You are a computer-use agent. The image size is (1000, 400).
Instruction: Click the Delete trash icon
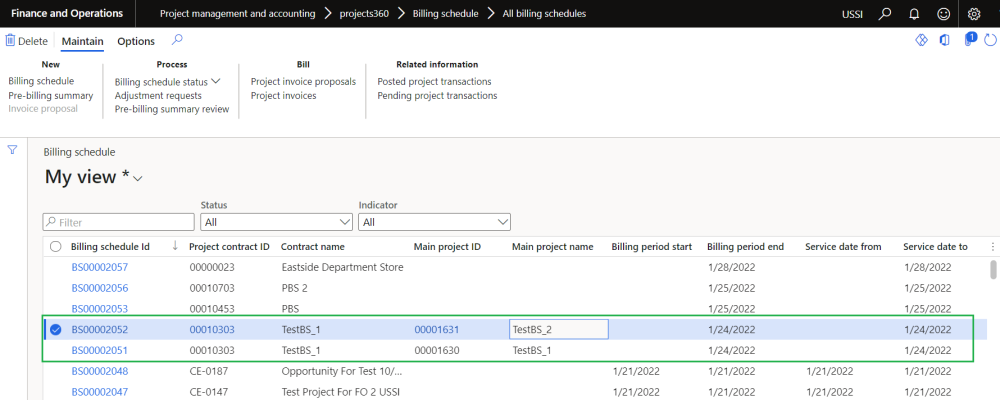(x=11, y=41)
